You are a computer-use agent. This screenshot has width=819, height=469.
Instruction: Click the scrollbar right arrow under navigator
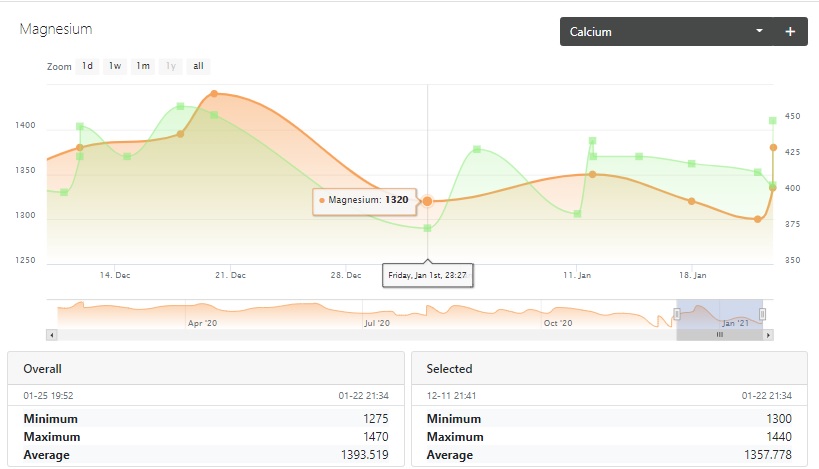[769, 335]
